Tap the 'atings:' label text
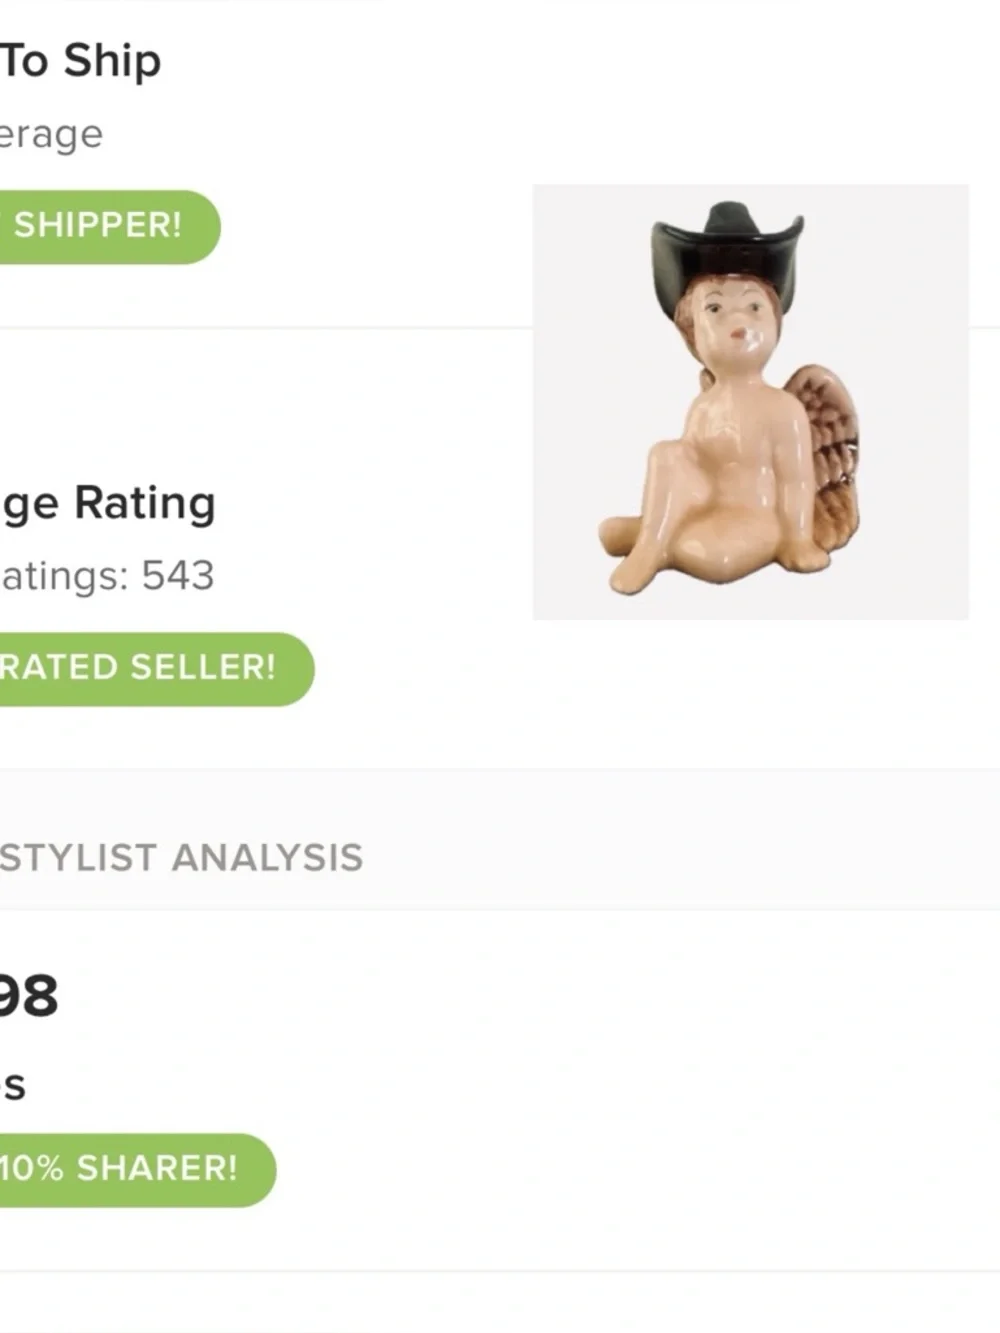1000x1333 pixels. tap(65, 576)
